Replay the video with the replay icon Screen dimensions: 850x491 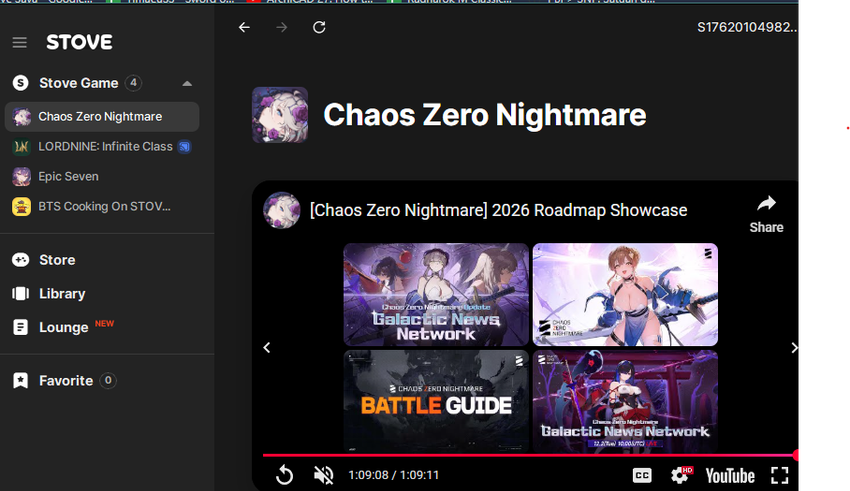coord(285,475)
